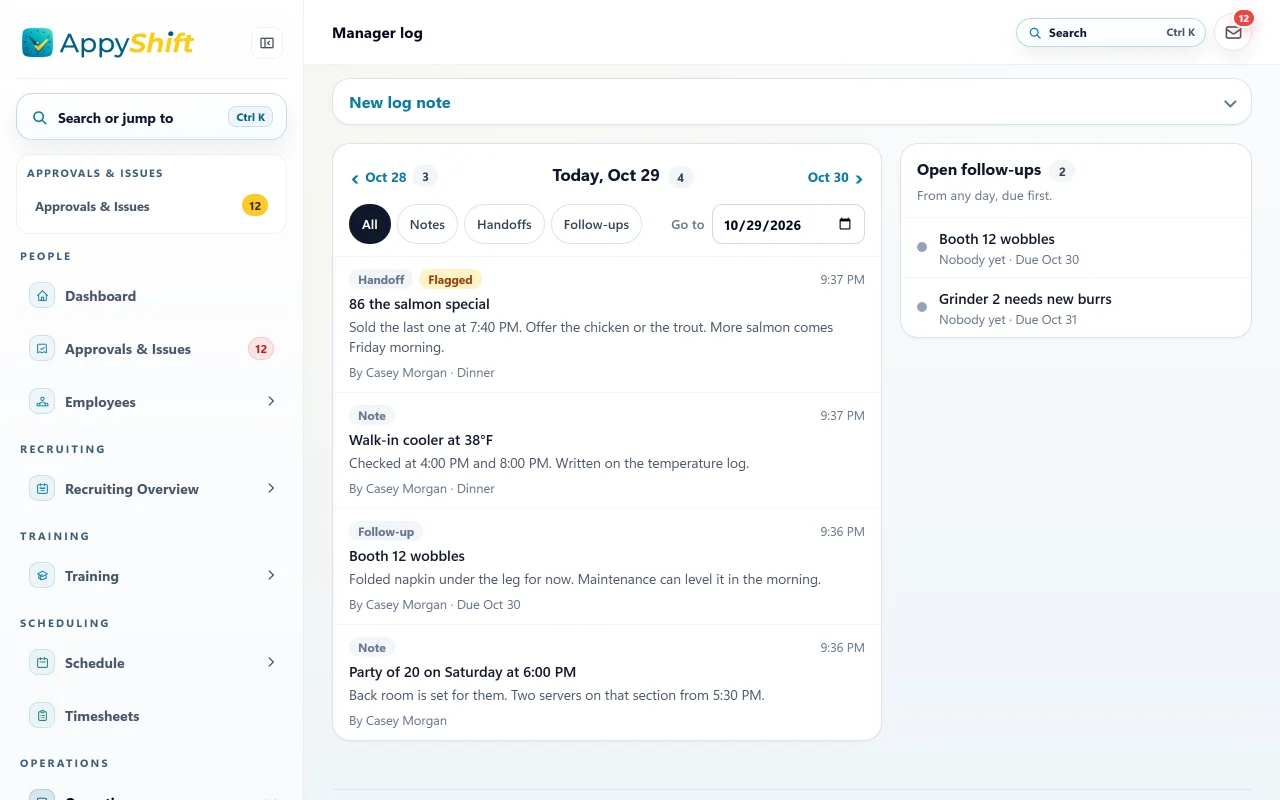Open the mail inbox icon

pos(1233,33)
